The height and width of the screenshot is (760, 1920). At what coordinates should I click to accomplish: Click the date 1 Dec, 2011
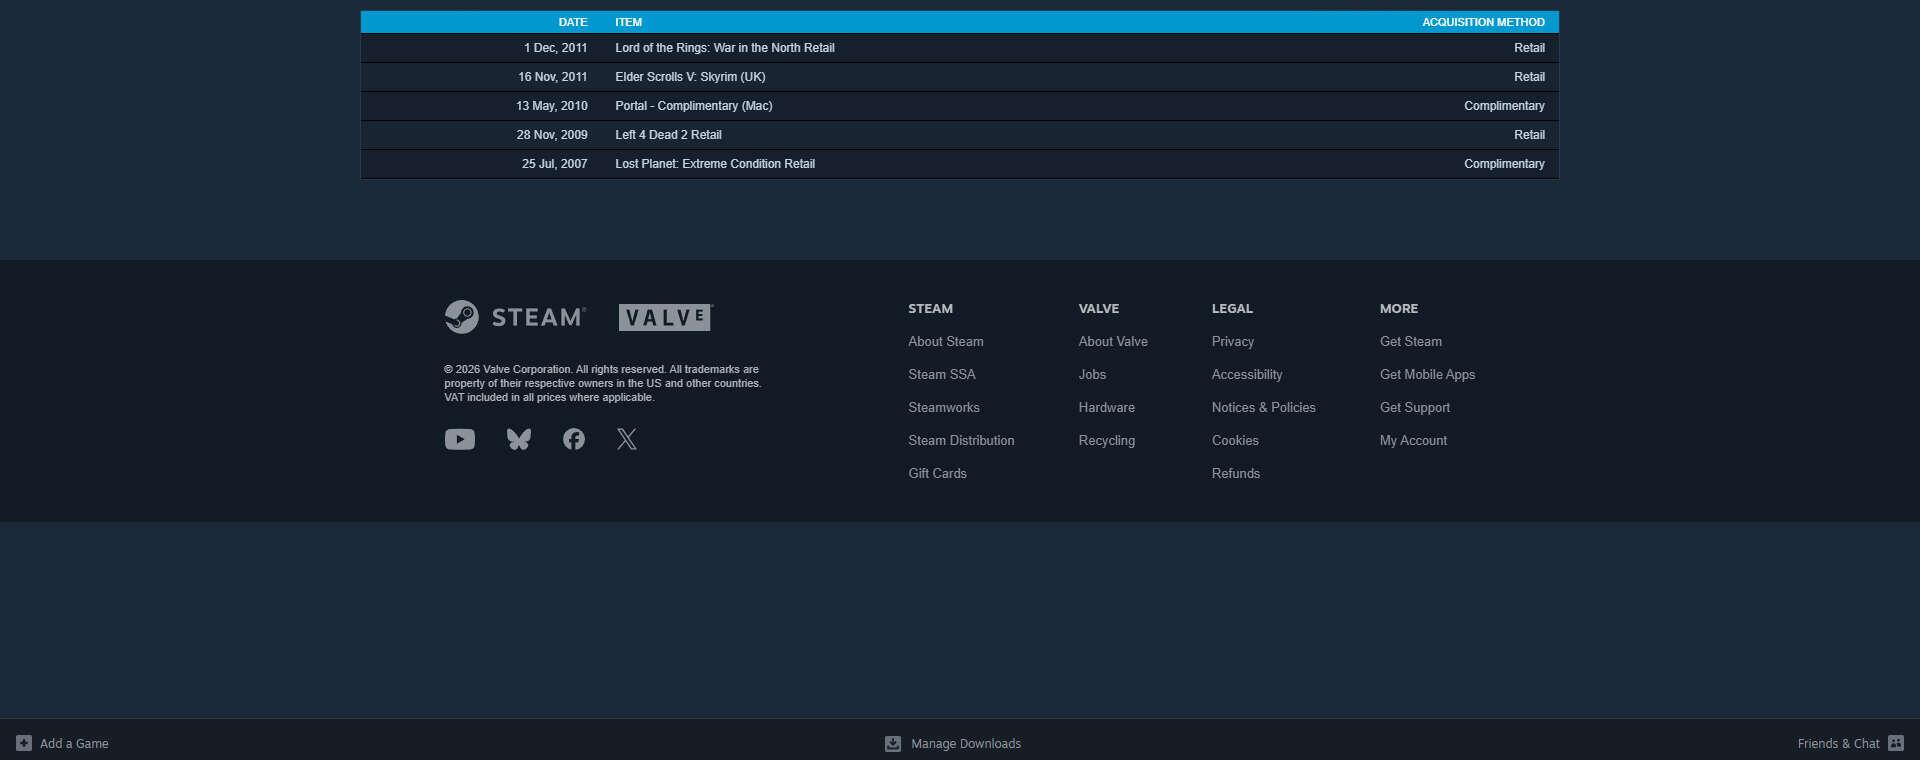tap(555, 48)
